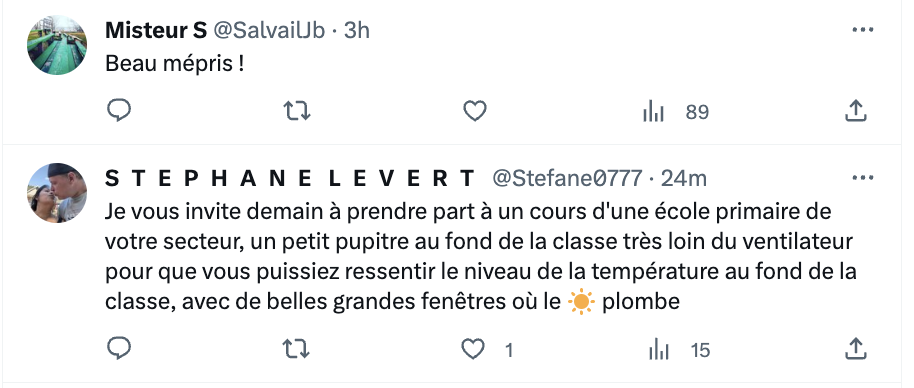The height and width of the screenshot is (388, 914).
Task: Share Stephane Levert's tweet
Action: pos(856,349)
